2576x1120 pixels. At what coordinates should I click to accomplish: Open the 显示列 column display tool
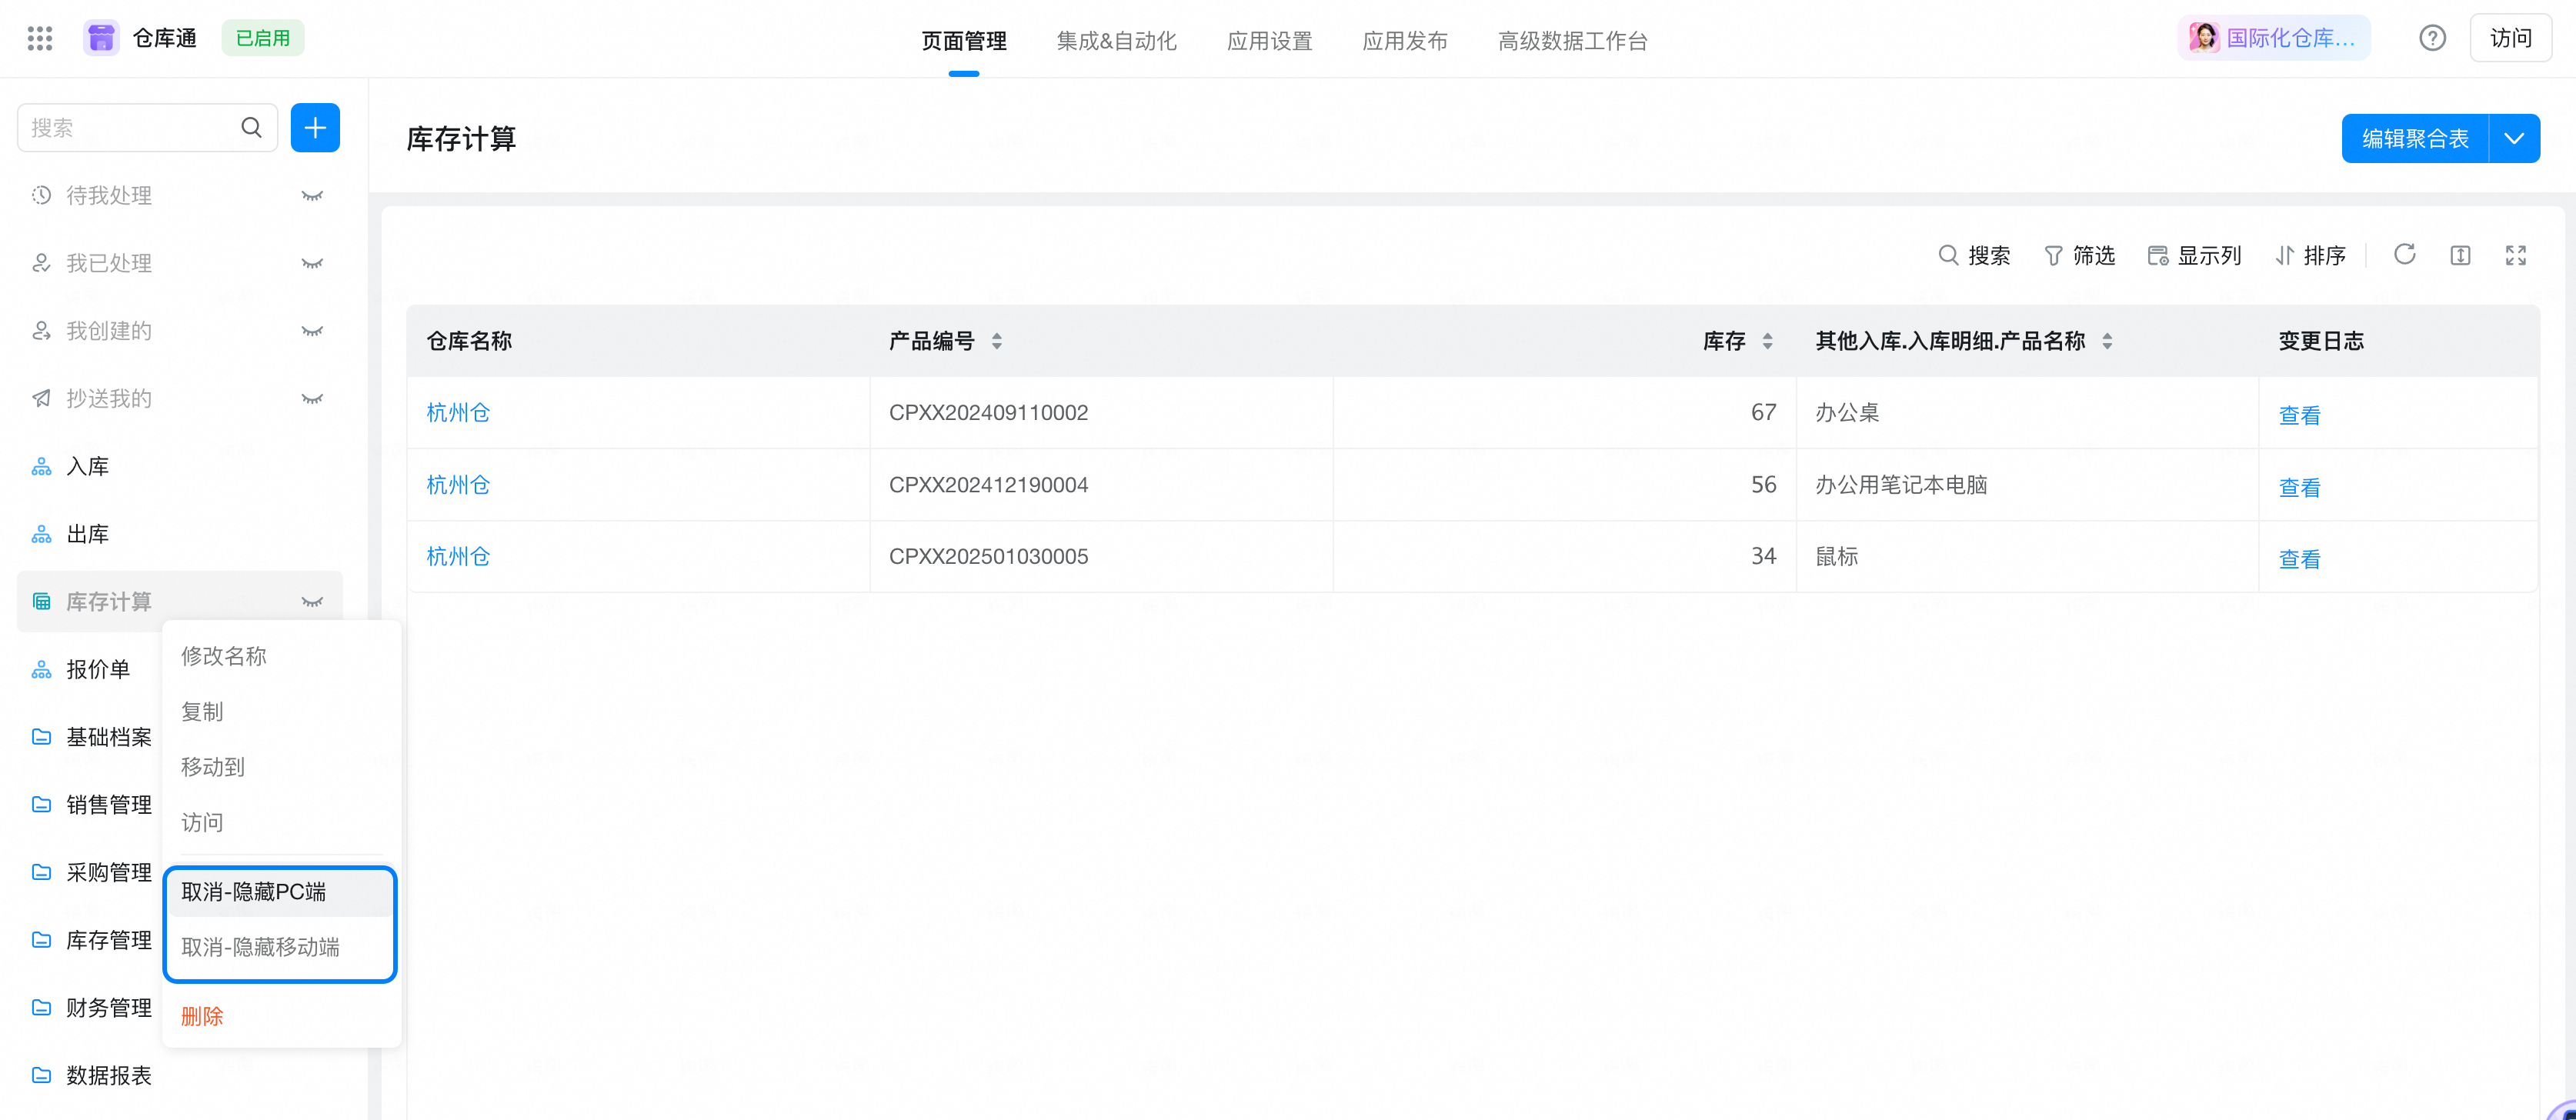(2194, 255)
